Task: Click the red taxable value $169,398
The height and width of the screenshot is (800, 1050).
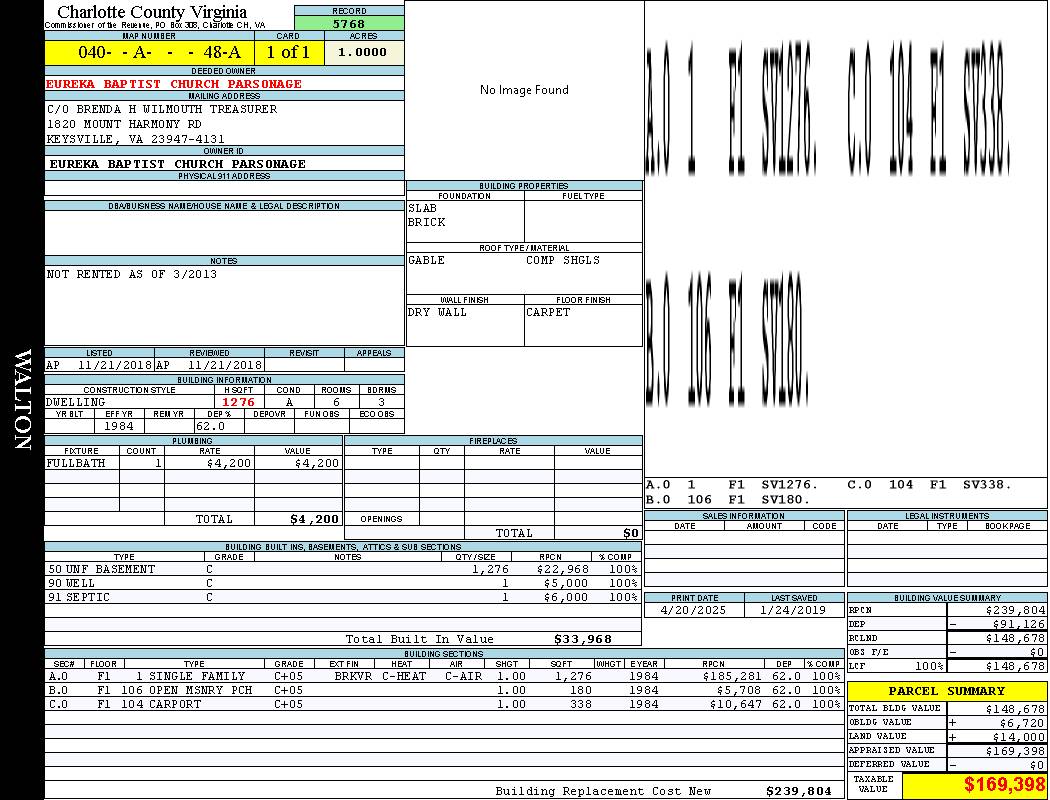Action: click(1003, 785)
